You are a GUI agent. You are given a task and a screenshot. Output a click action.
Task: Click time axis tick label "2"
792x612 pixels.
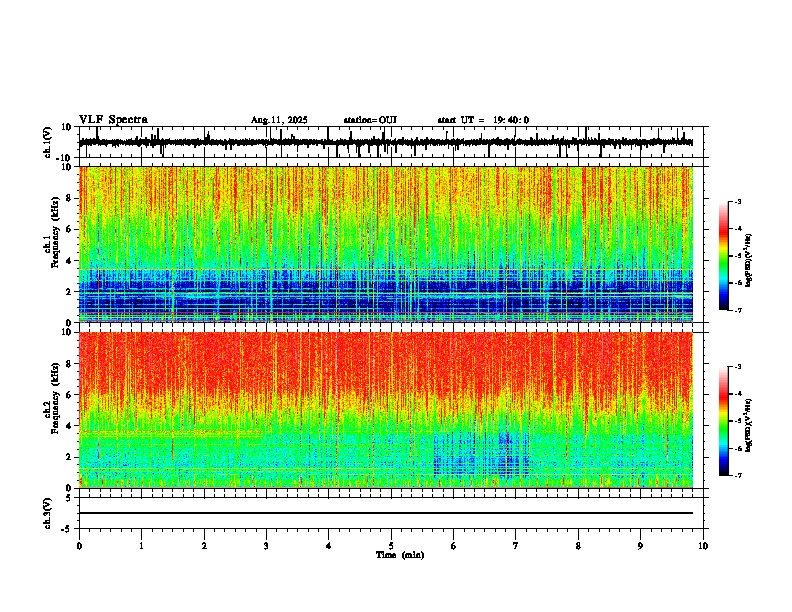tap(204, 546)
